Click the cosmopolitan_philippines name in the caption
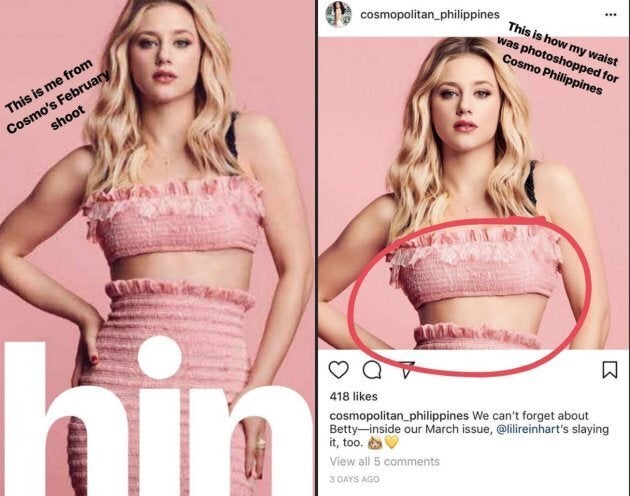The height and width of the screenshot is (496, 630). (x=399, y=415)
